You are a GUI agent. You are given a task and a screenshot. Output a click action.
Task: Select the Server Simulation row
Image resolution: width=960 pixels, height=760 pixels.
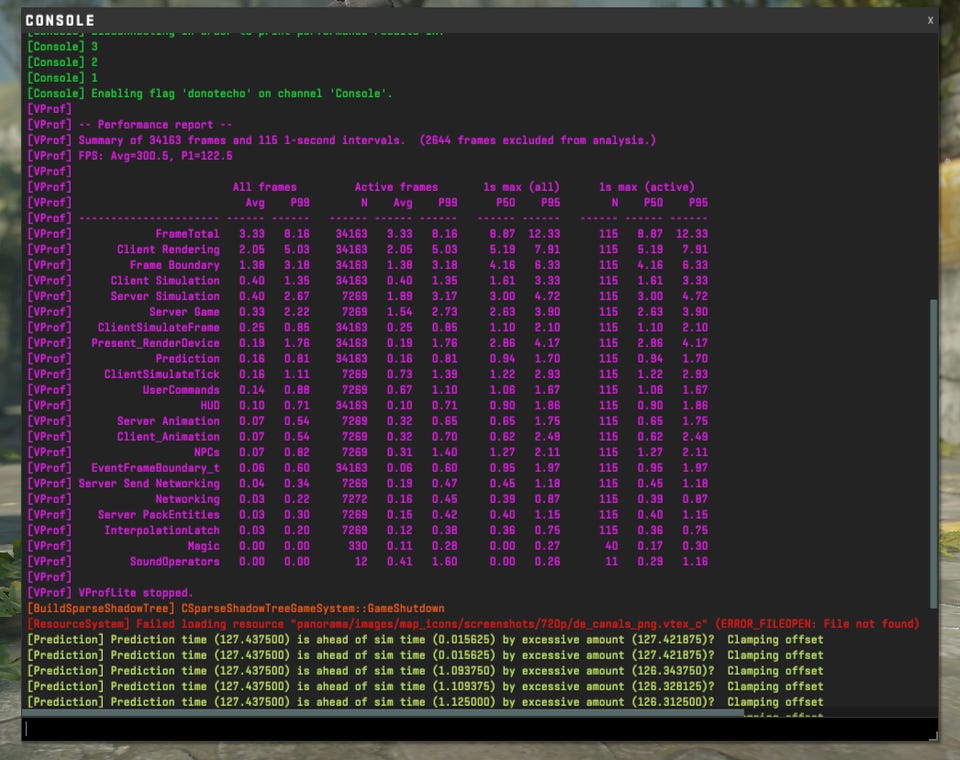pos(165,296)
